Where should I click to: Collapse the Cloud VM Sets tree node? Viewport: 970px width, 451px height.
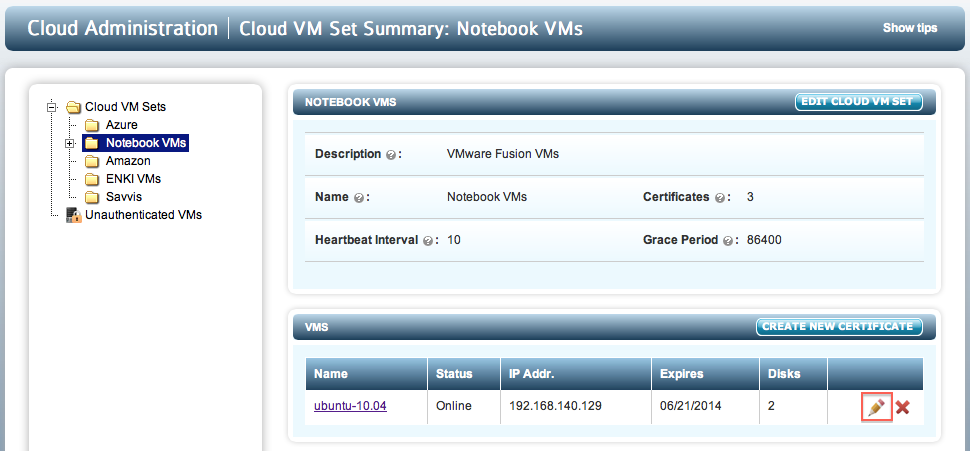click(51, 106)
